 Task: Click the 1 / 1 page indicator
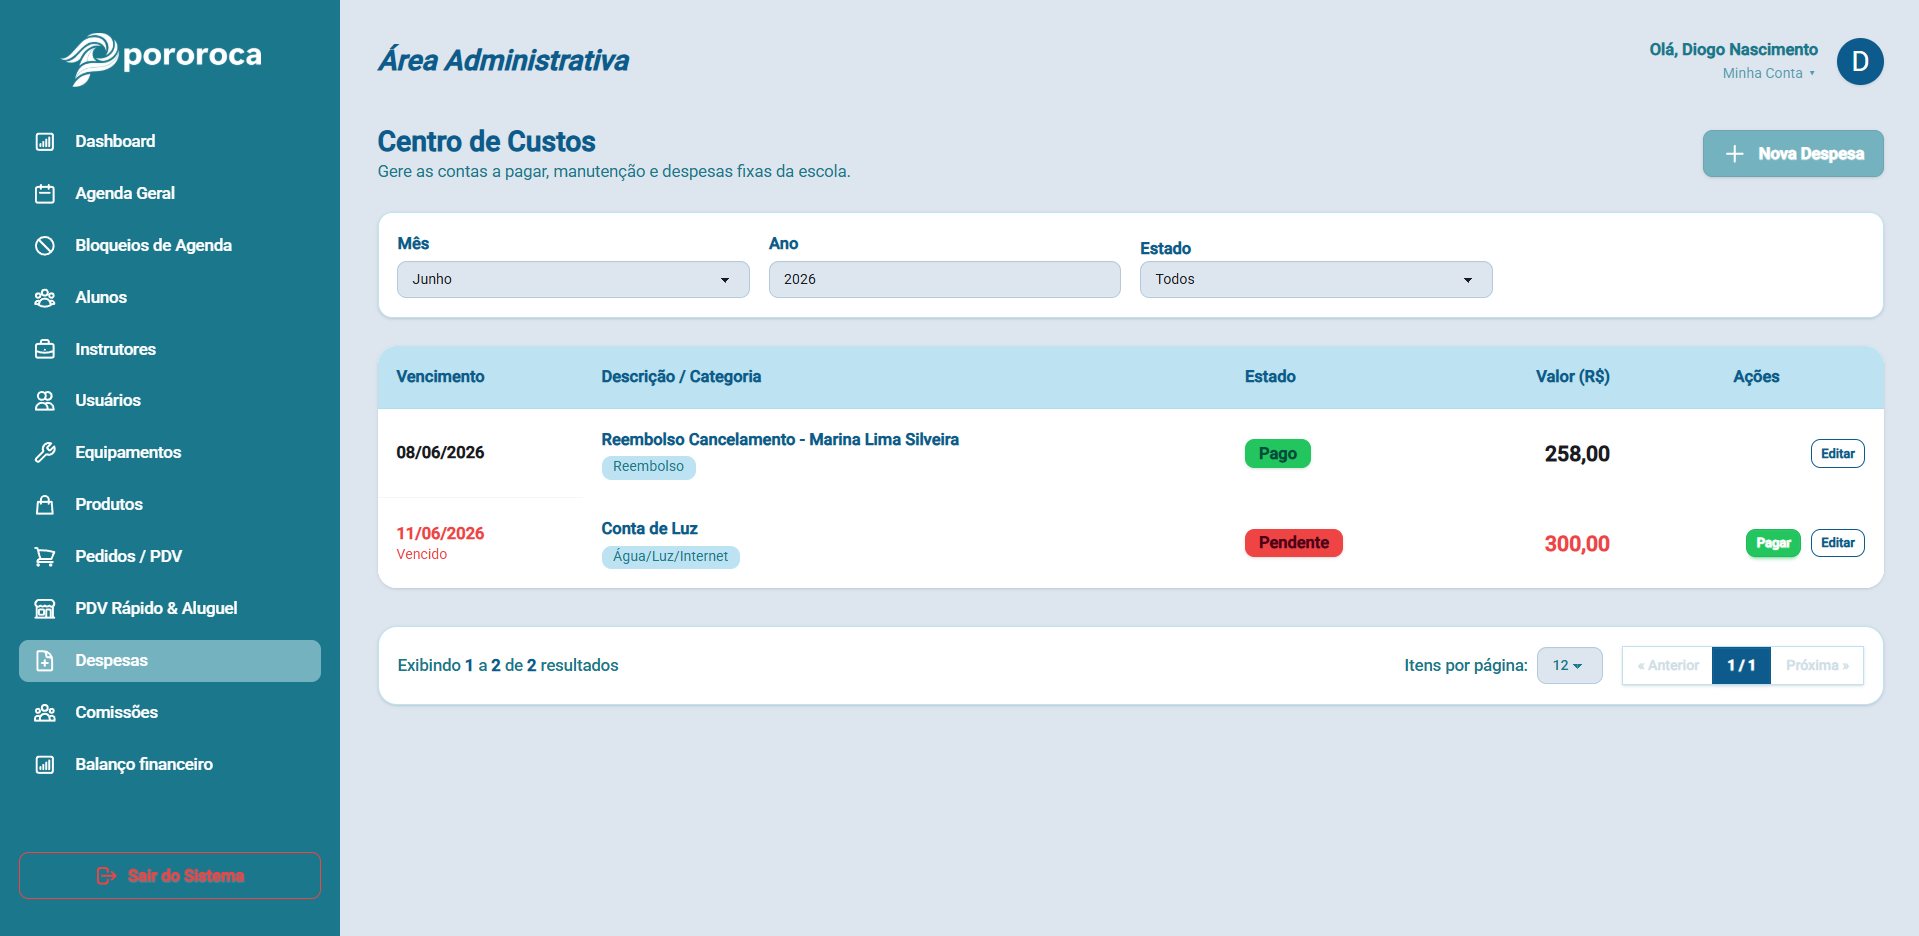1741,666
